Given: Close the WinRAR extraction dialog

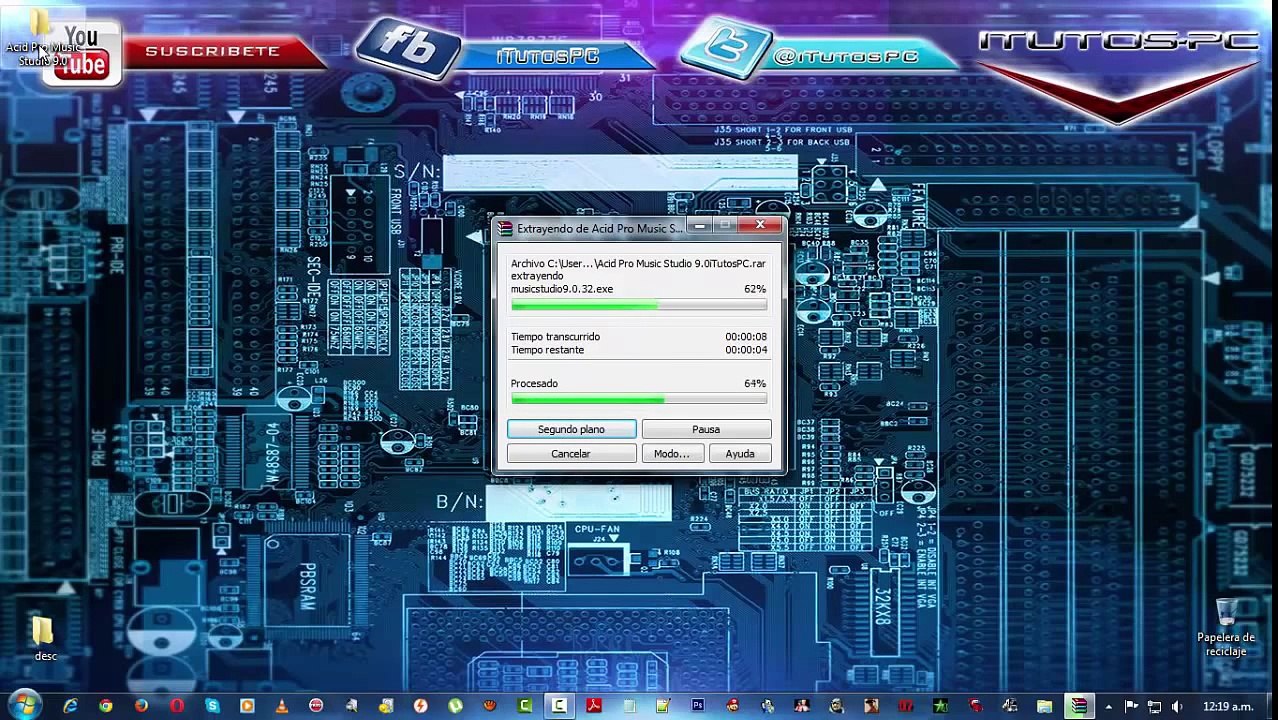Looking at the screenshot, I should [760, 226].
